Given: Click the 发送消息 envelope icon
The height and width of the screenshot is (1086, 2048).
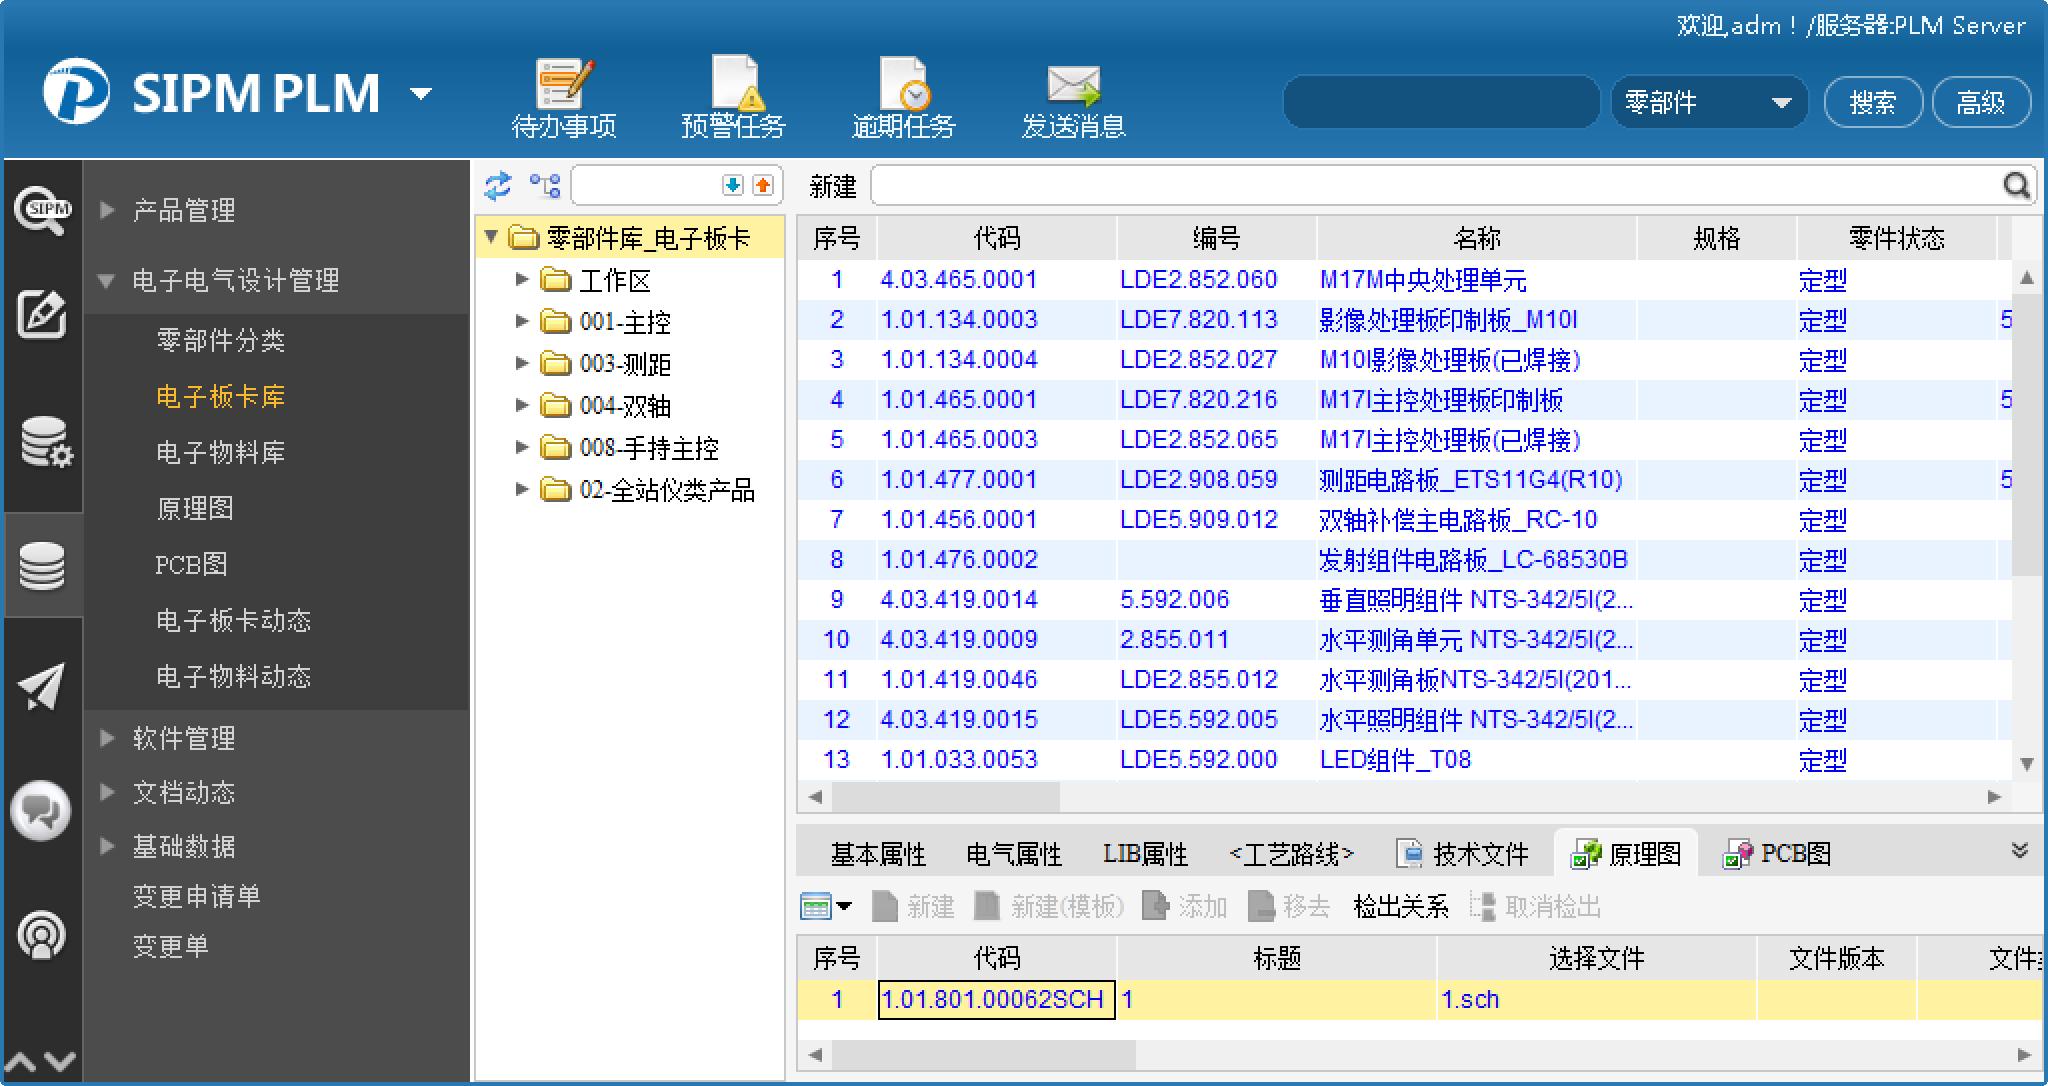Looking at the screenshot, I should [x=1073, y=85].
